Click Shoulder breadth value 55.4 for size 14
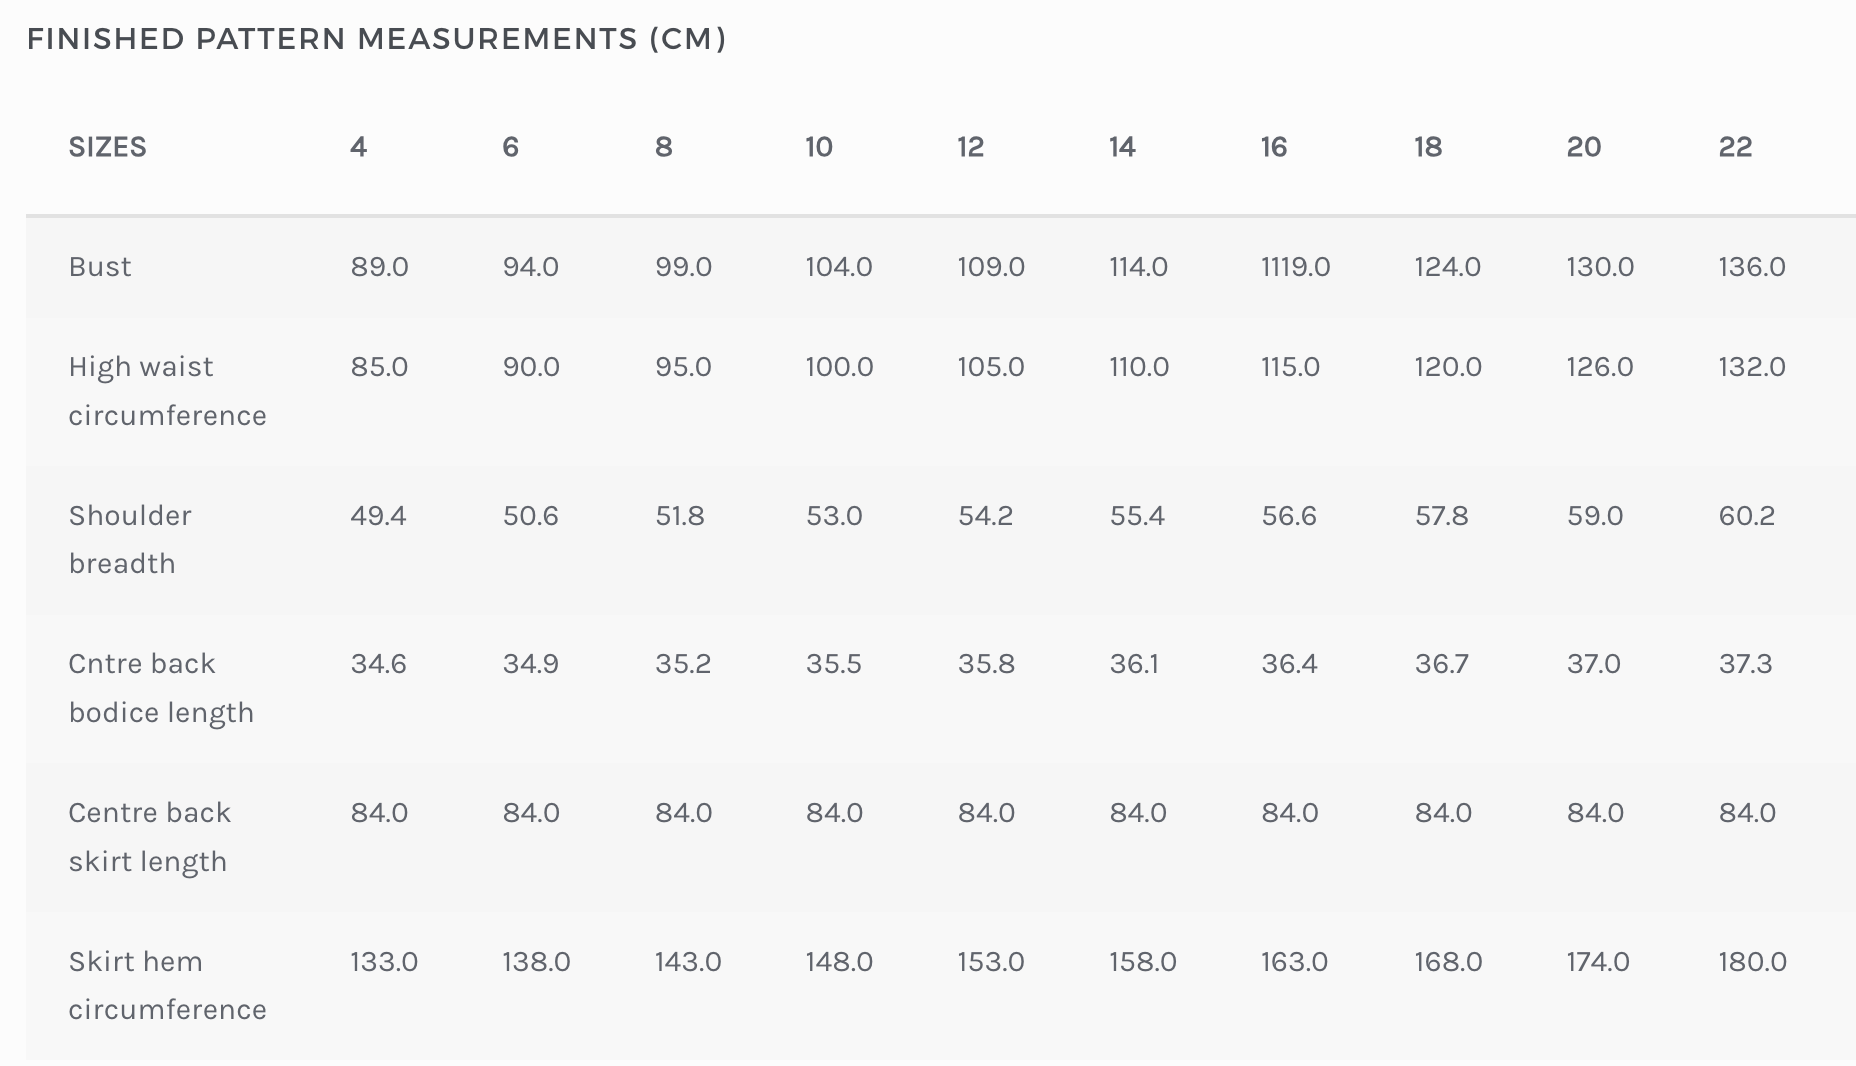 coord(1137,516)
